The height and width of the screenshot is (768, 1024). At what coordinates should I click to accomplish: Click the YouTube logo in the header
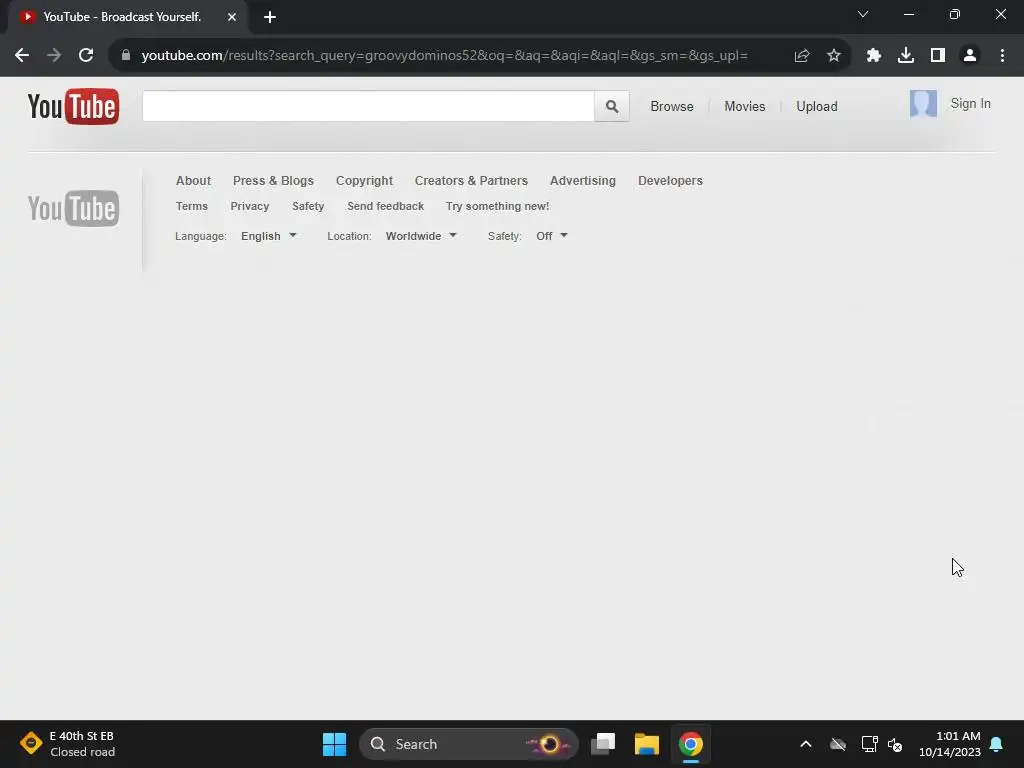[73, 106]
